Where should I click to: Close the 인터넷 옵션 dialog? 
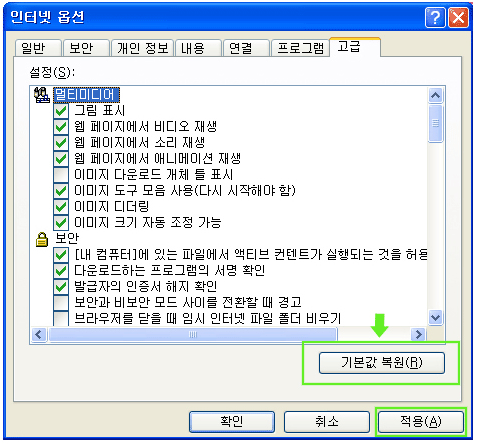tap(458, 17)
